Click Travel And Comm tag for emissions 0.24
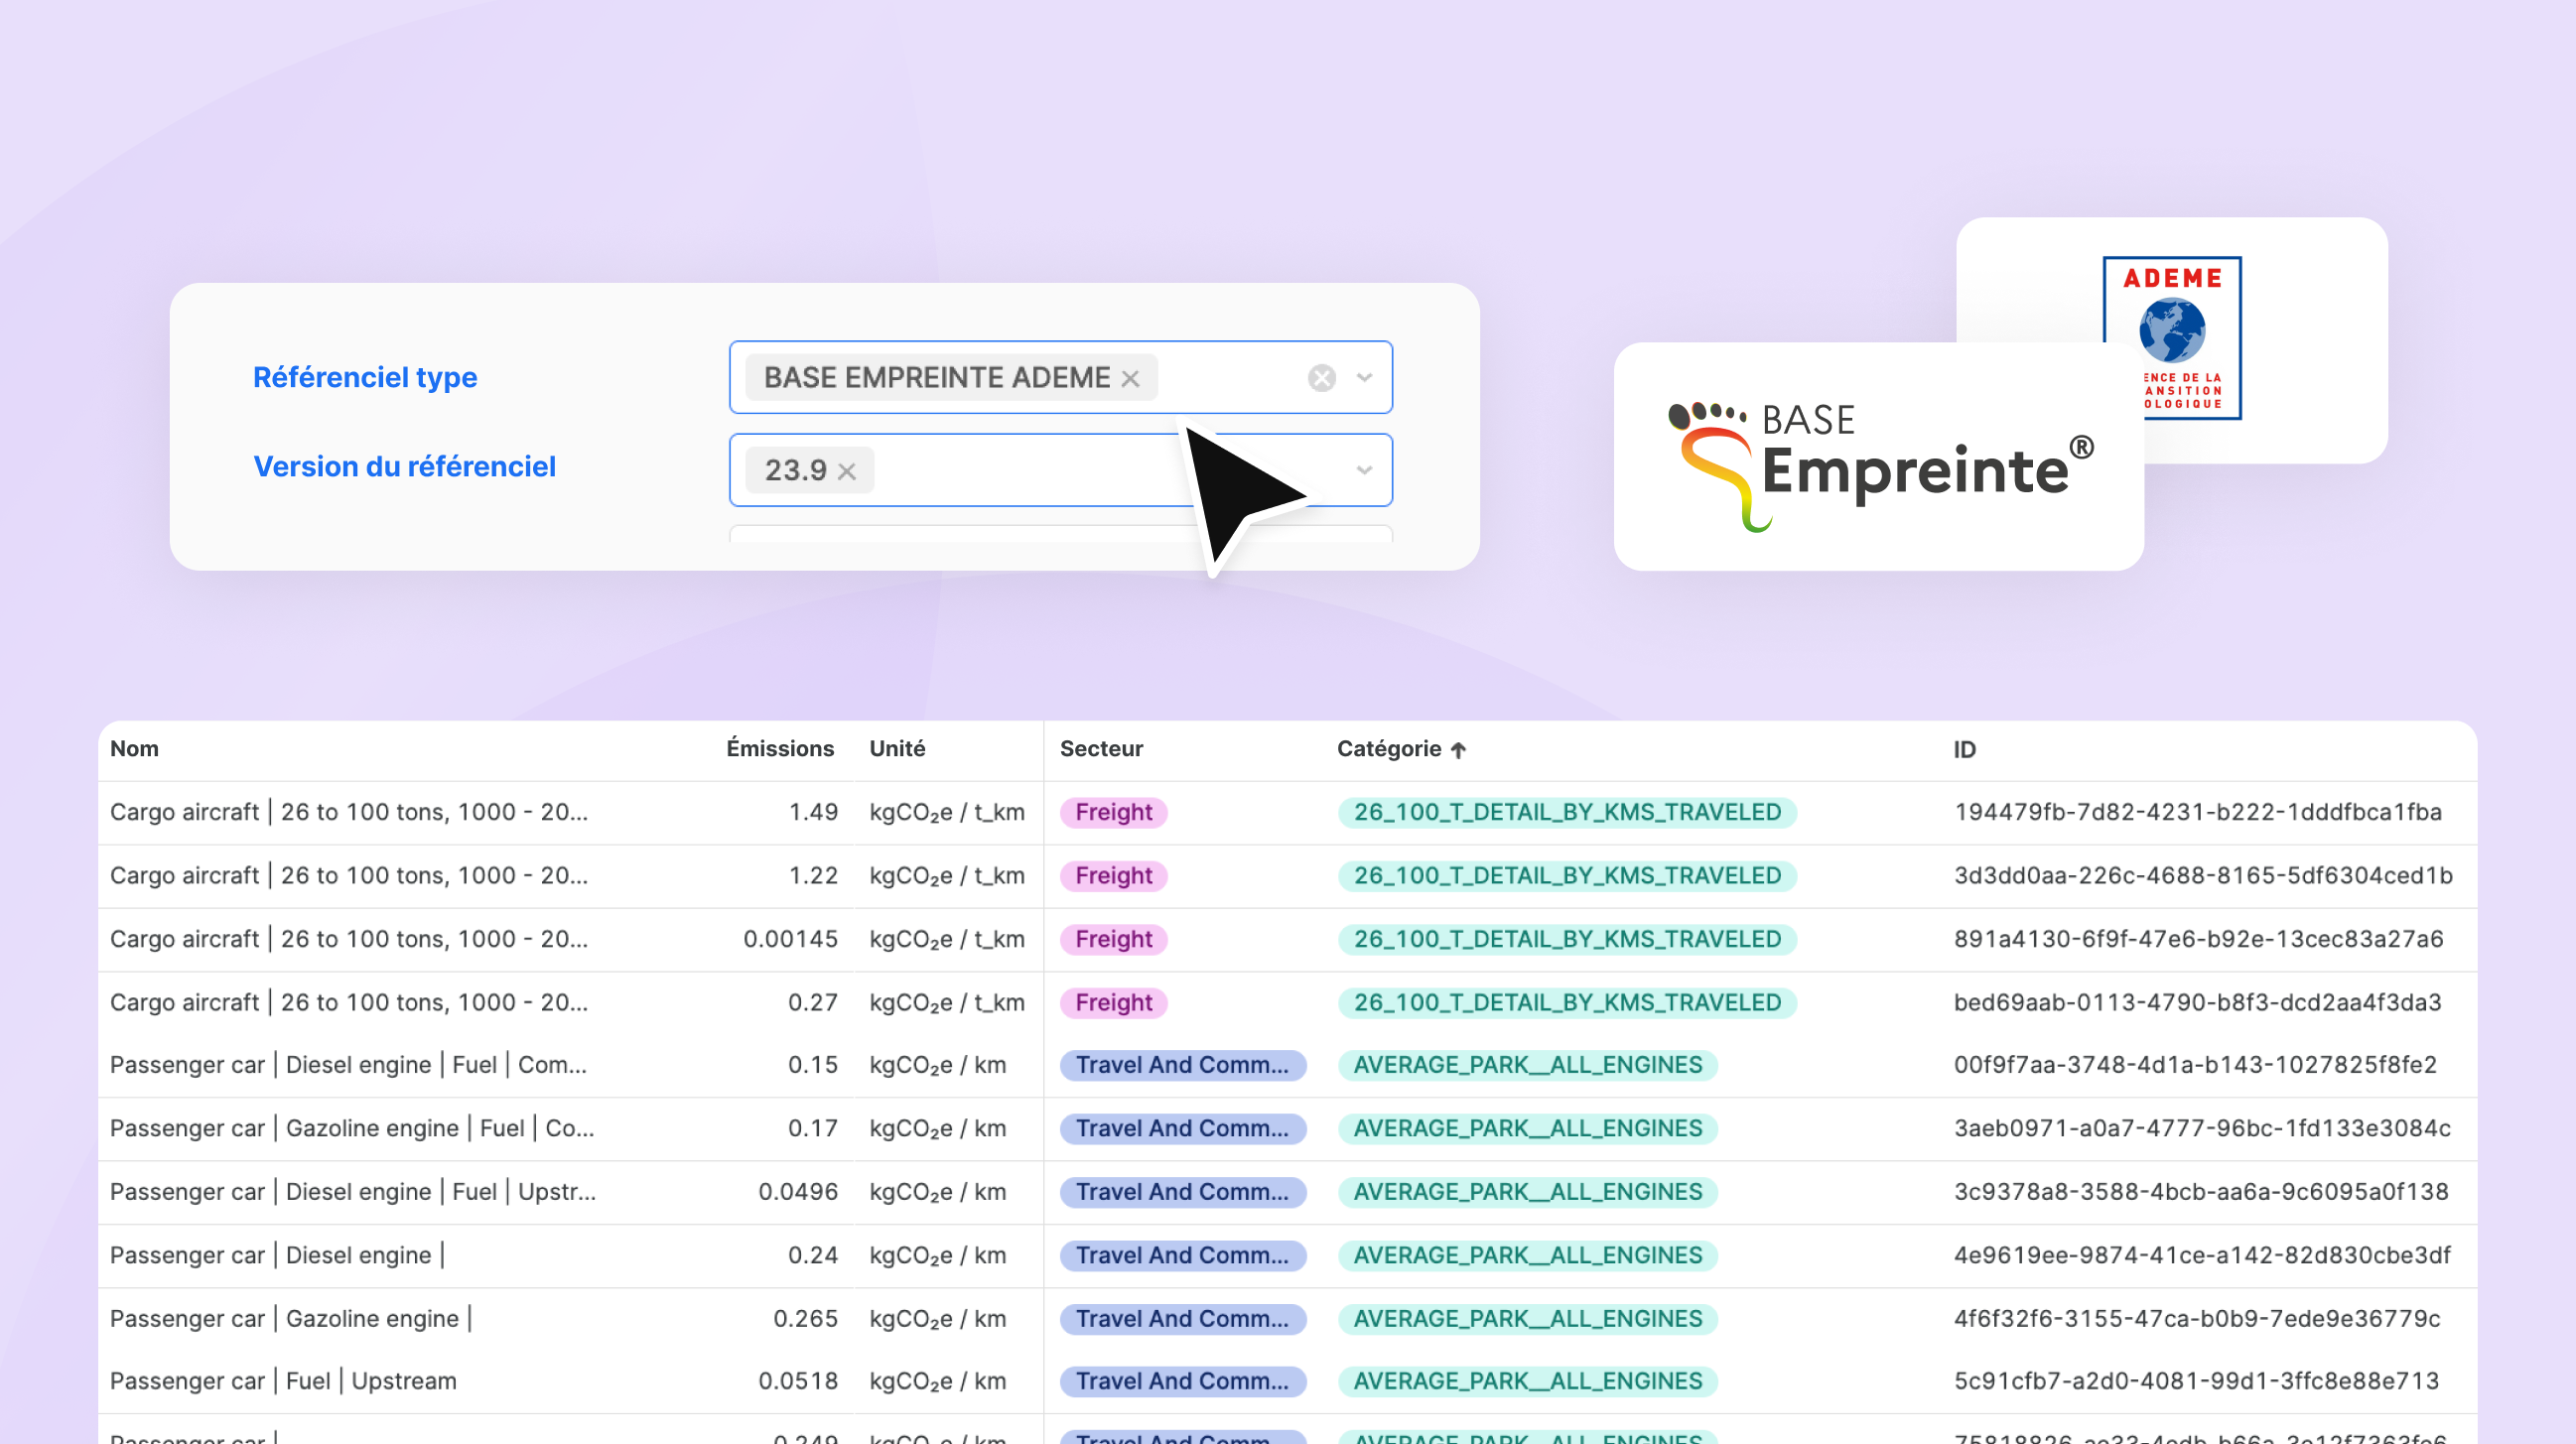 tap(1183, 1256)
